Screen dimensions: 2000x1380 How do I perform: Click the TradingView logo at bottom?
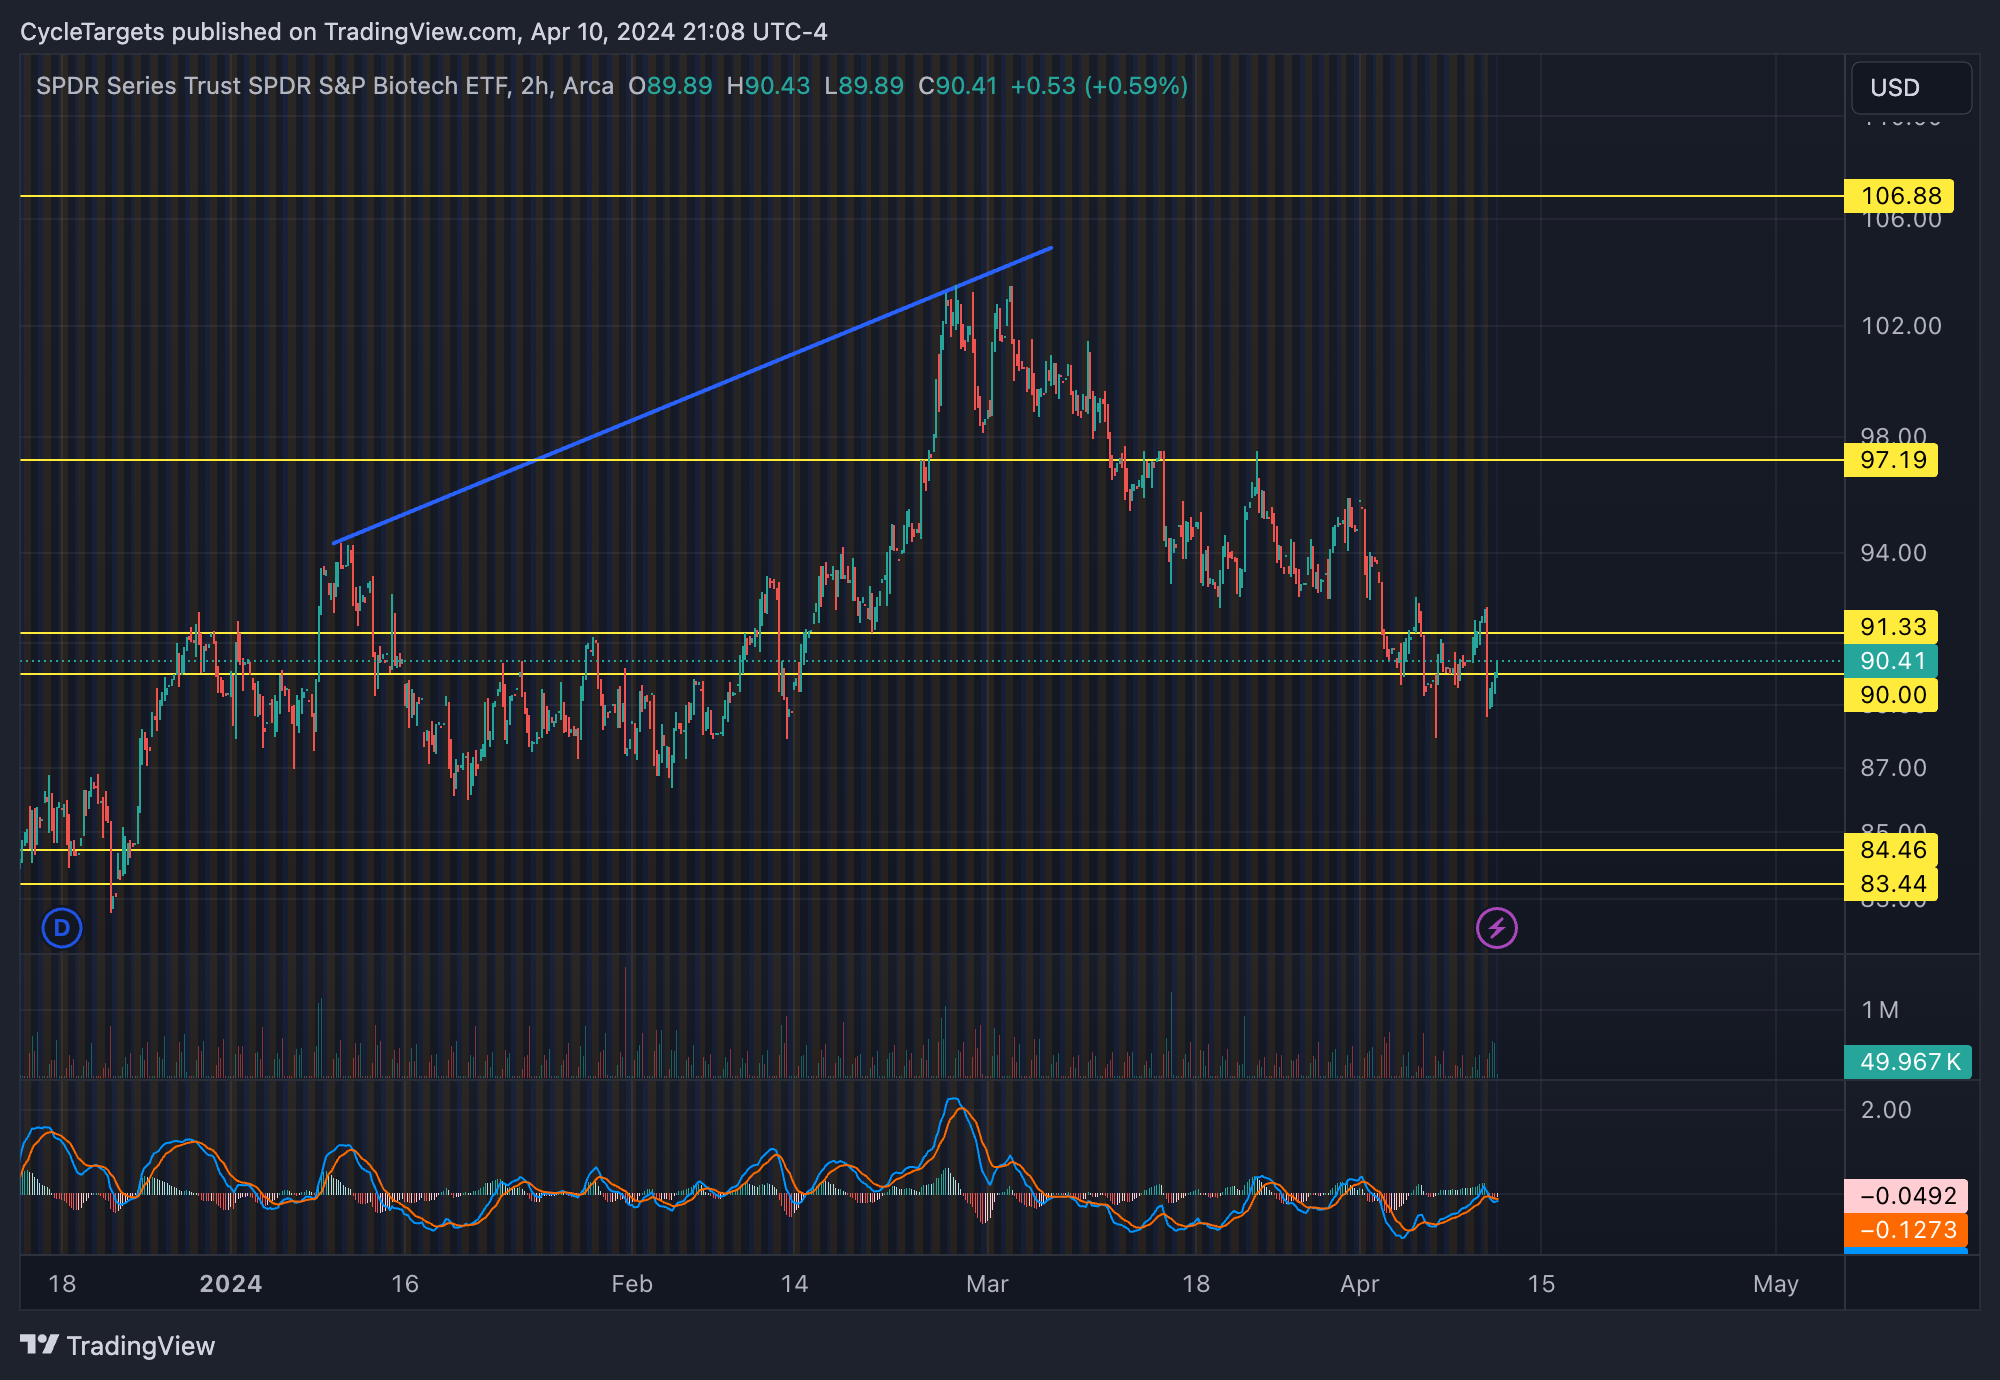tap(118, 1346)
